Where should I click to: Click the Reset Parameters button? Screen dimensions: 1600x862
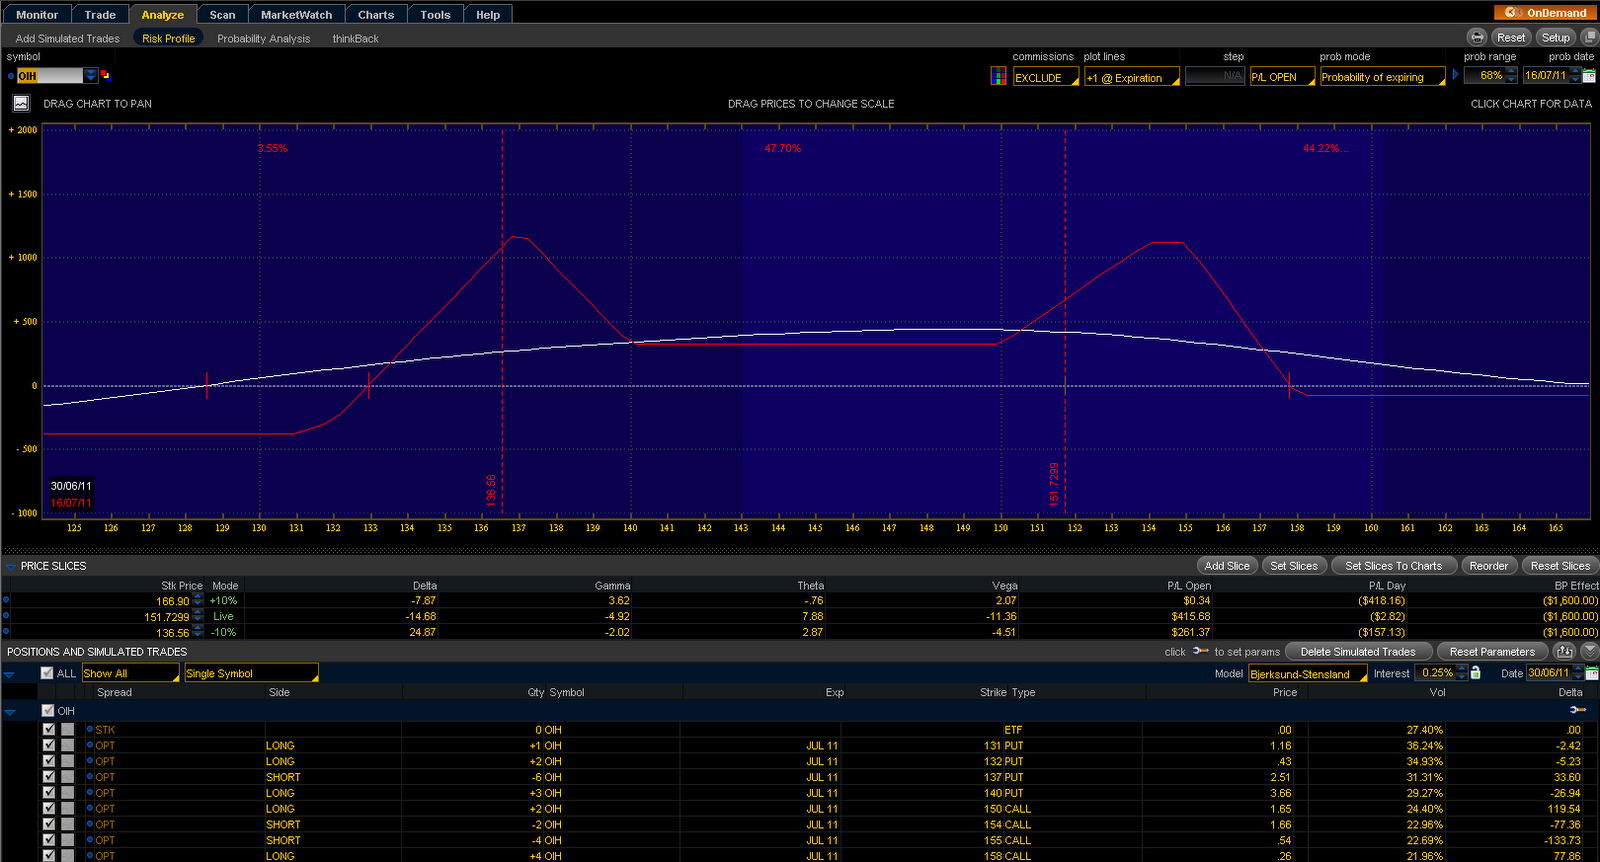point(1492,651)
